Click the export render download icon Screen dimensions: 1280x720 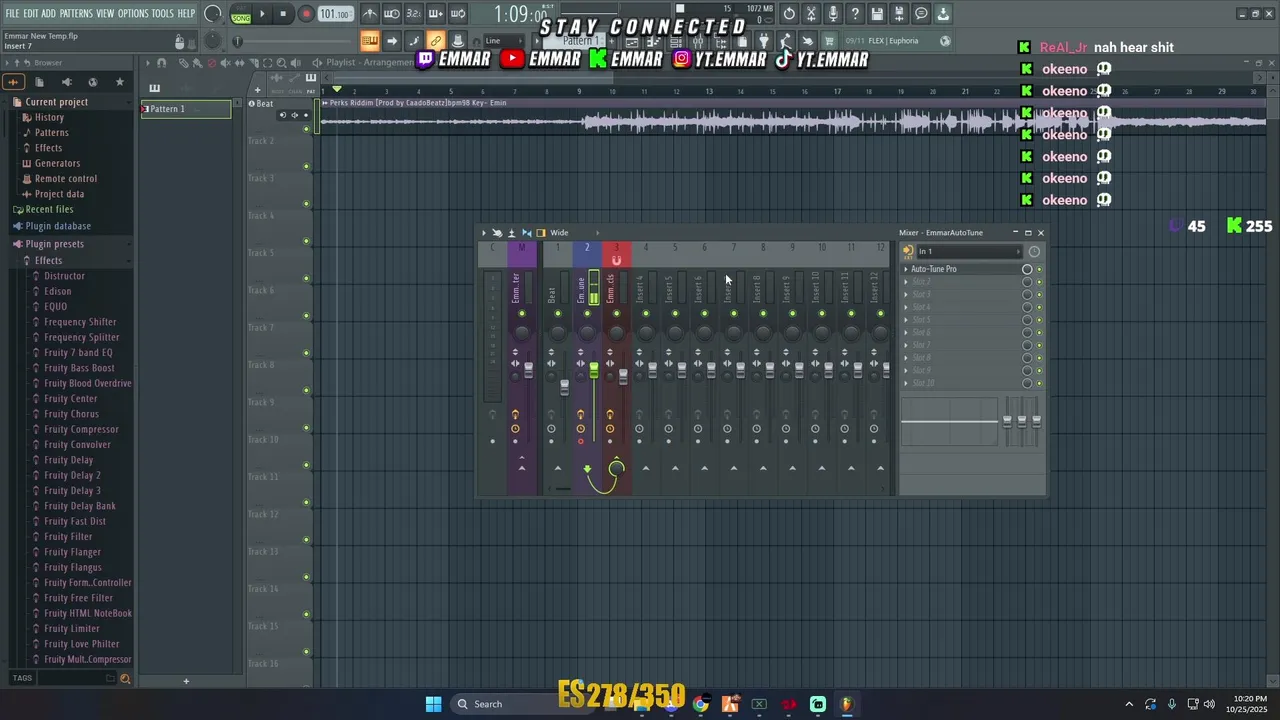(943, 14)
